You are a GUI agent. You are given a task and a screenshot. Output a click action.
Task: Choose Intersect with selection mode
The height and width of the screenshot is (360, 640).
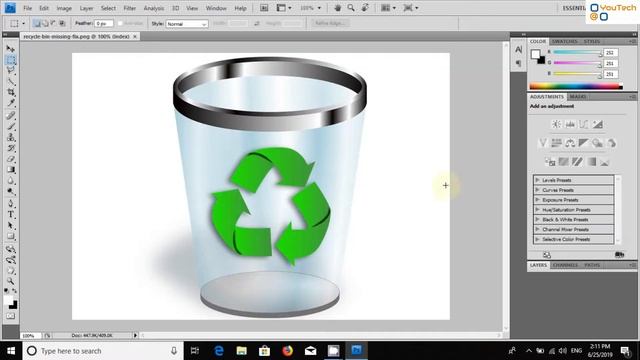pyautogui.click(x=62, y=23)
